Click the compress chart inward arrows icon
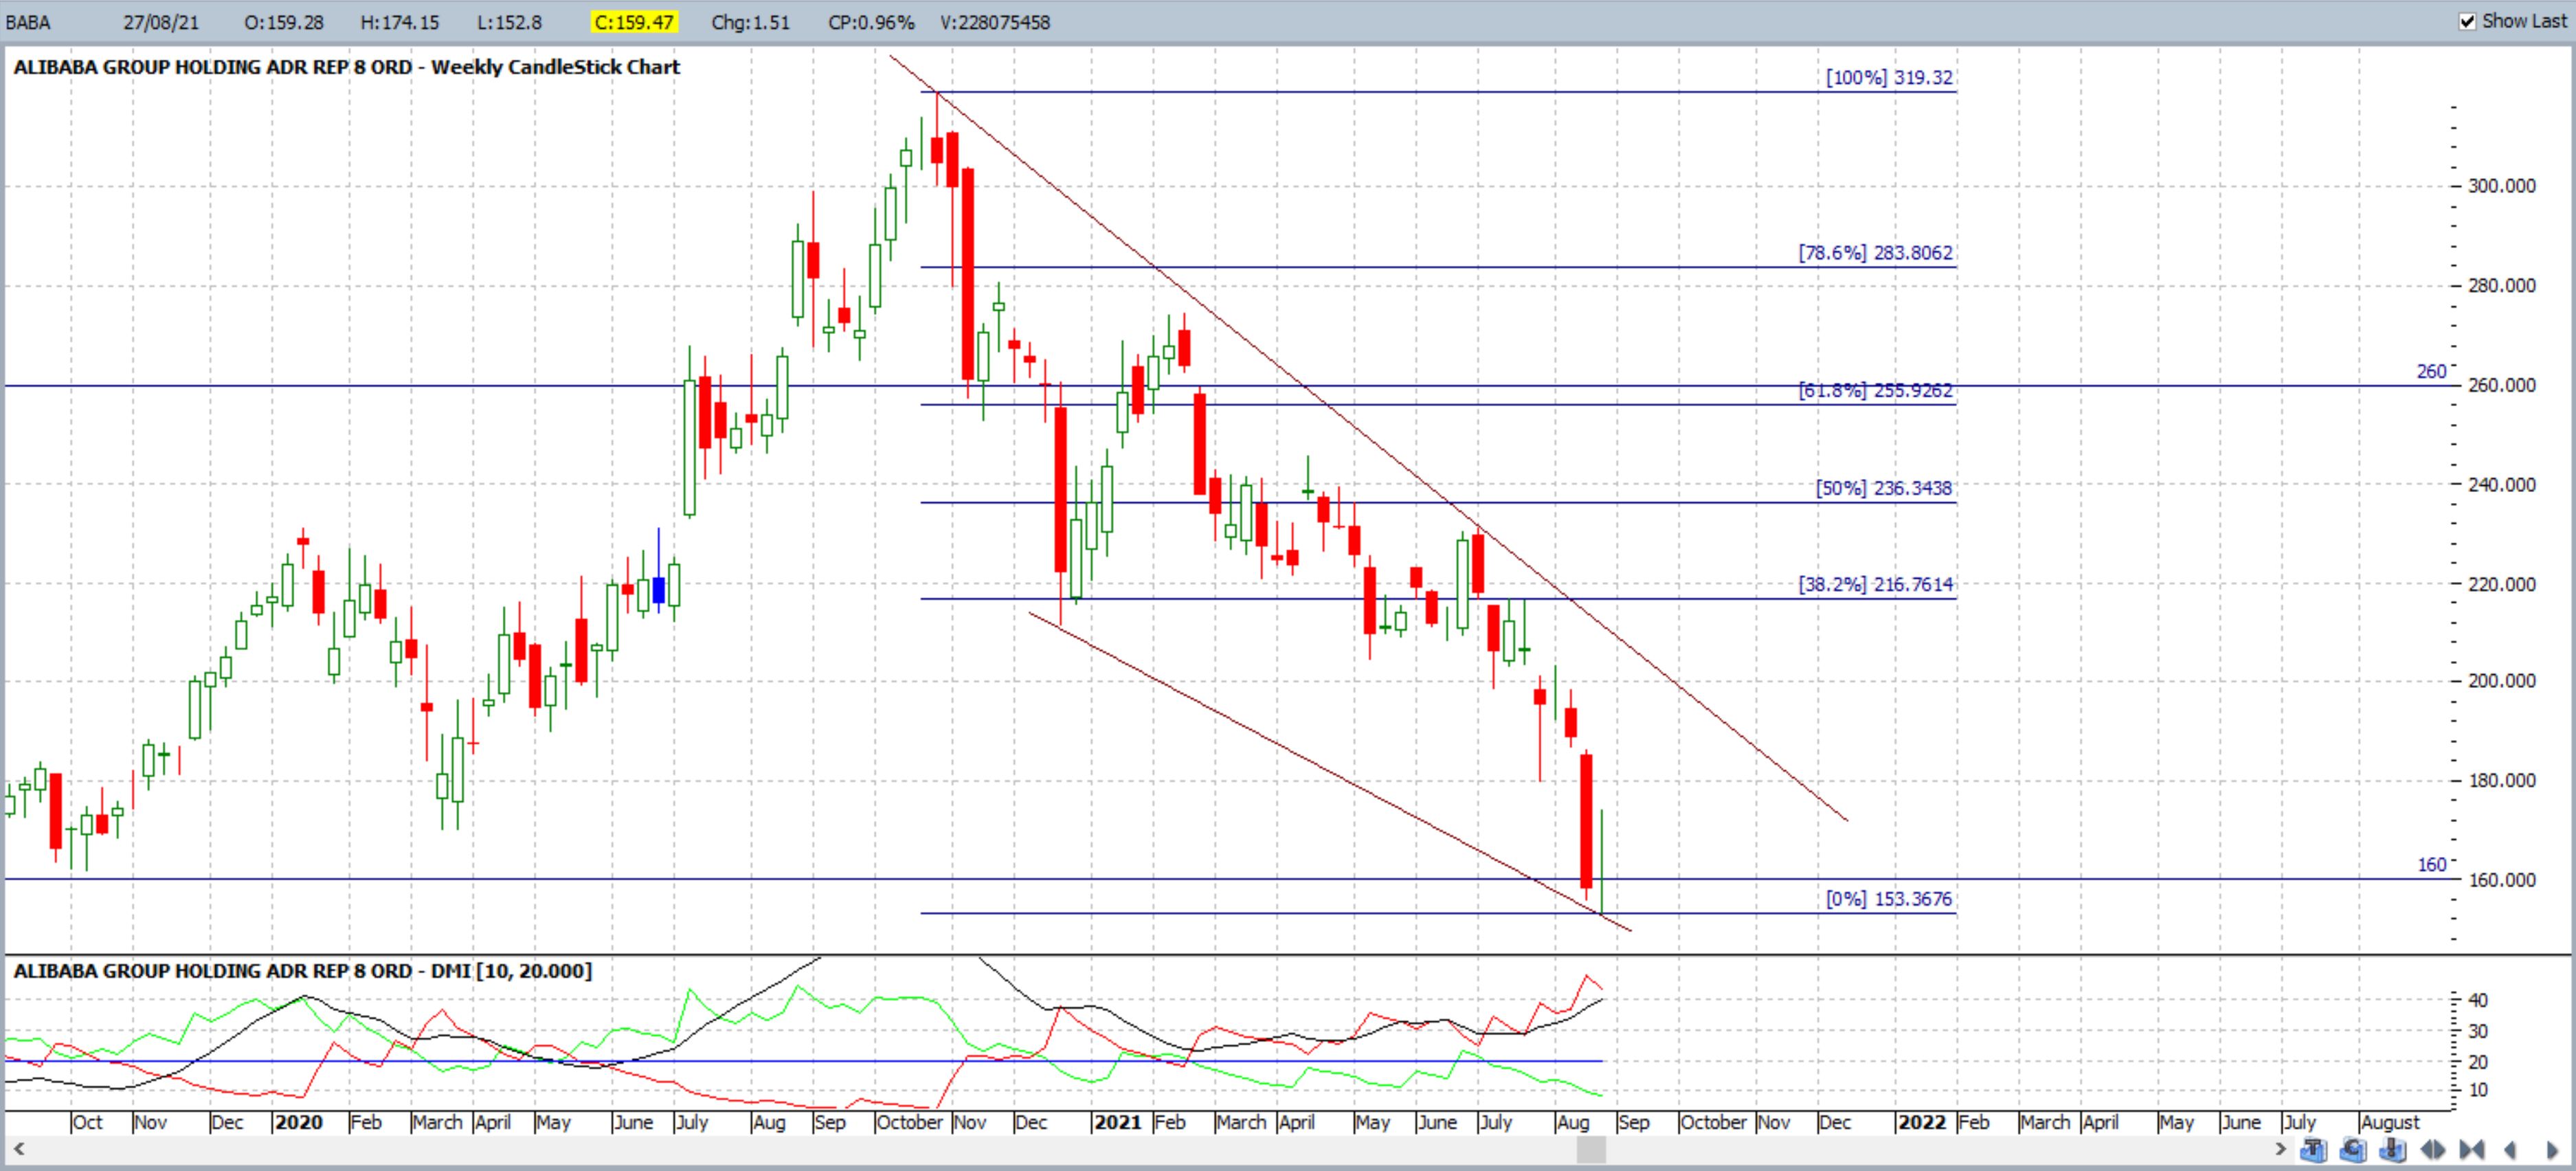 point(2472,1151)
